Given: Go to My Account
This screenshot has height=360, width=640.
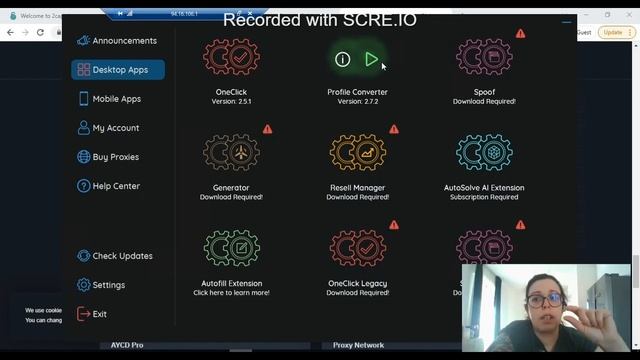Looking at the screenshot, I should coord(109,128).
